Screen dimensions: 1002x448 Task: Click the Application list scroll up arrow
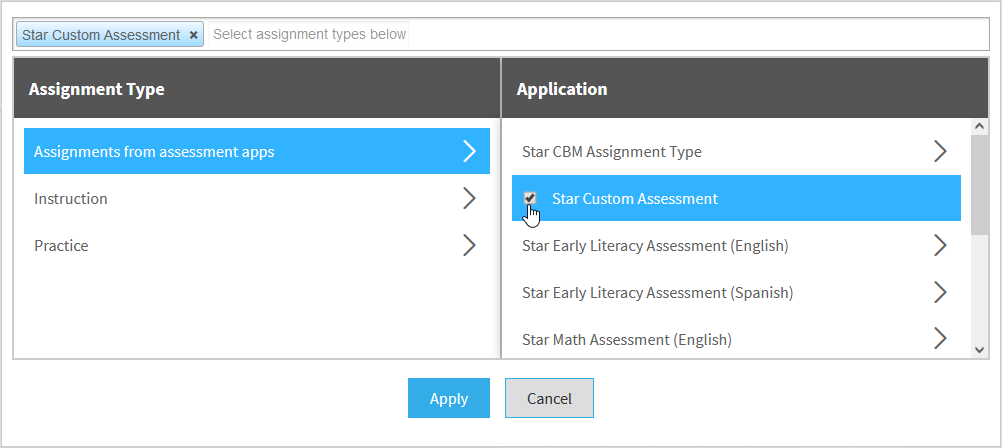click(980, 127)
